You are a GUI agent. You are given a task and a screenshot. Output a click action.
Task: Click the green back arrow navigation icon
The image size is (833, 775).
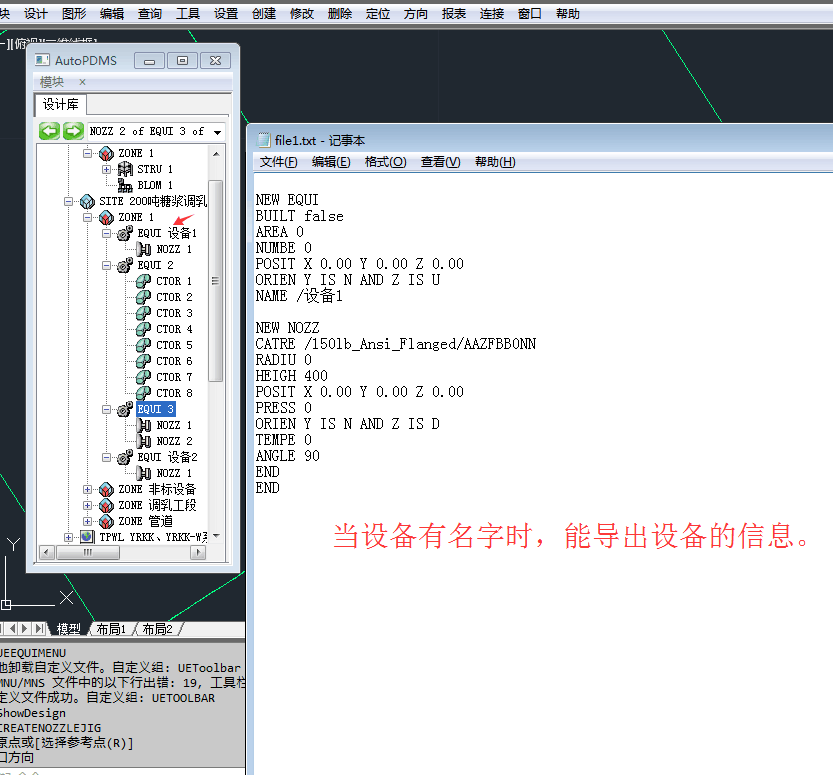49,131
